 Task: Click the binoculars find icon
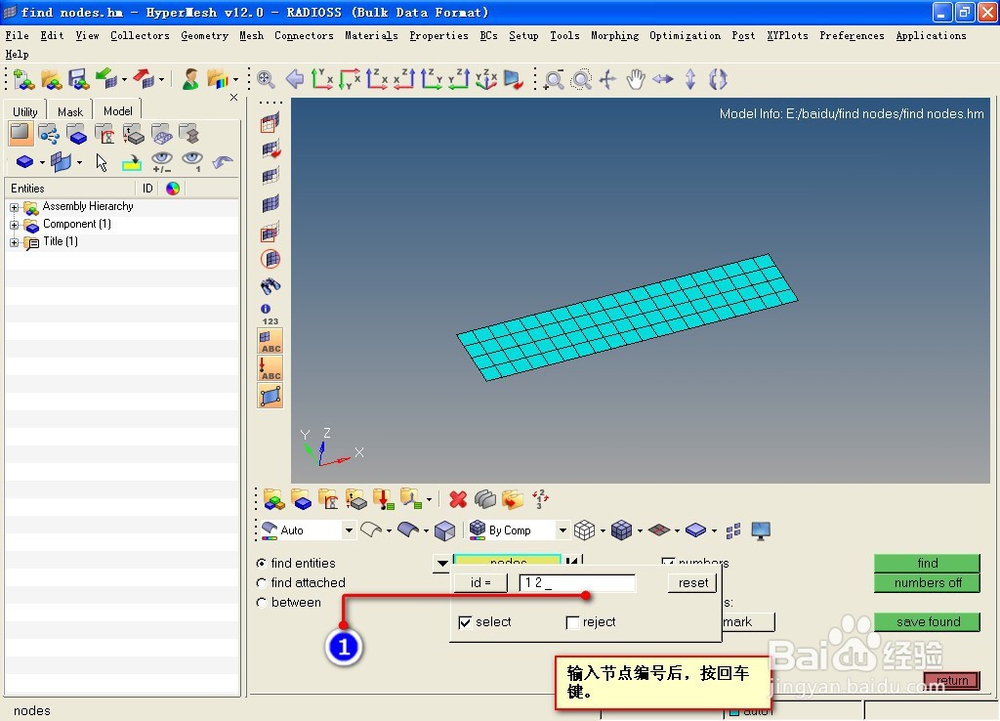[270, 286]
